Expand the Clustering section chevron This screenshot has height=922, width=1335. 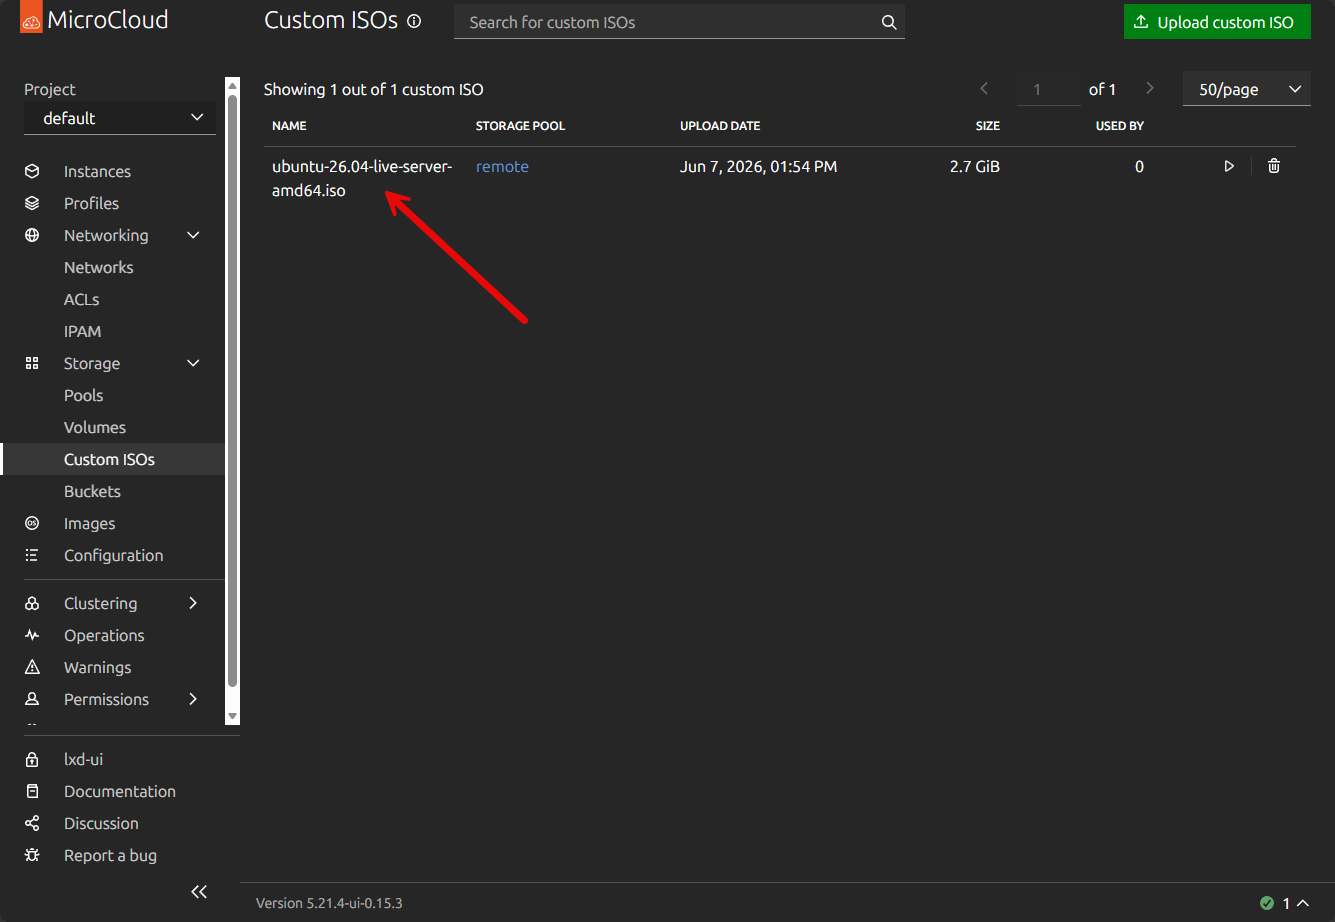click(x=194, y=603)
